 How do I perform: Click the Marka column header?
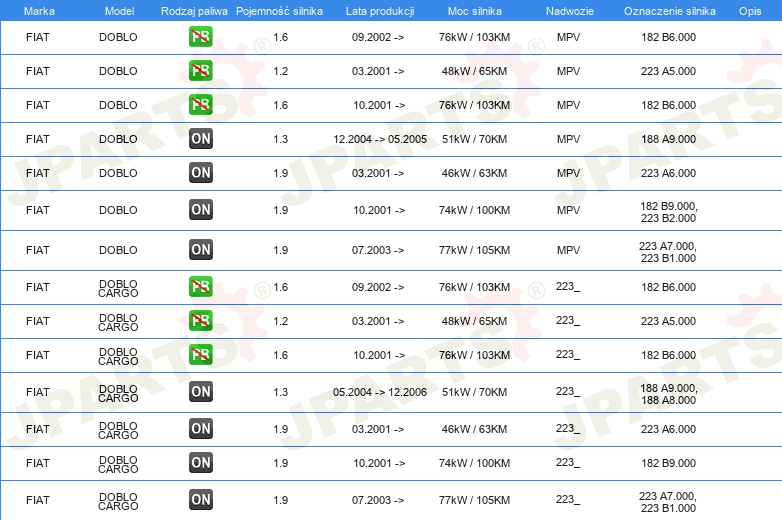pyautogui.click(x=39, y=11)
